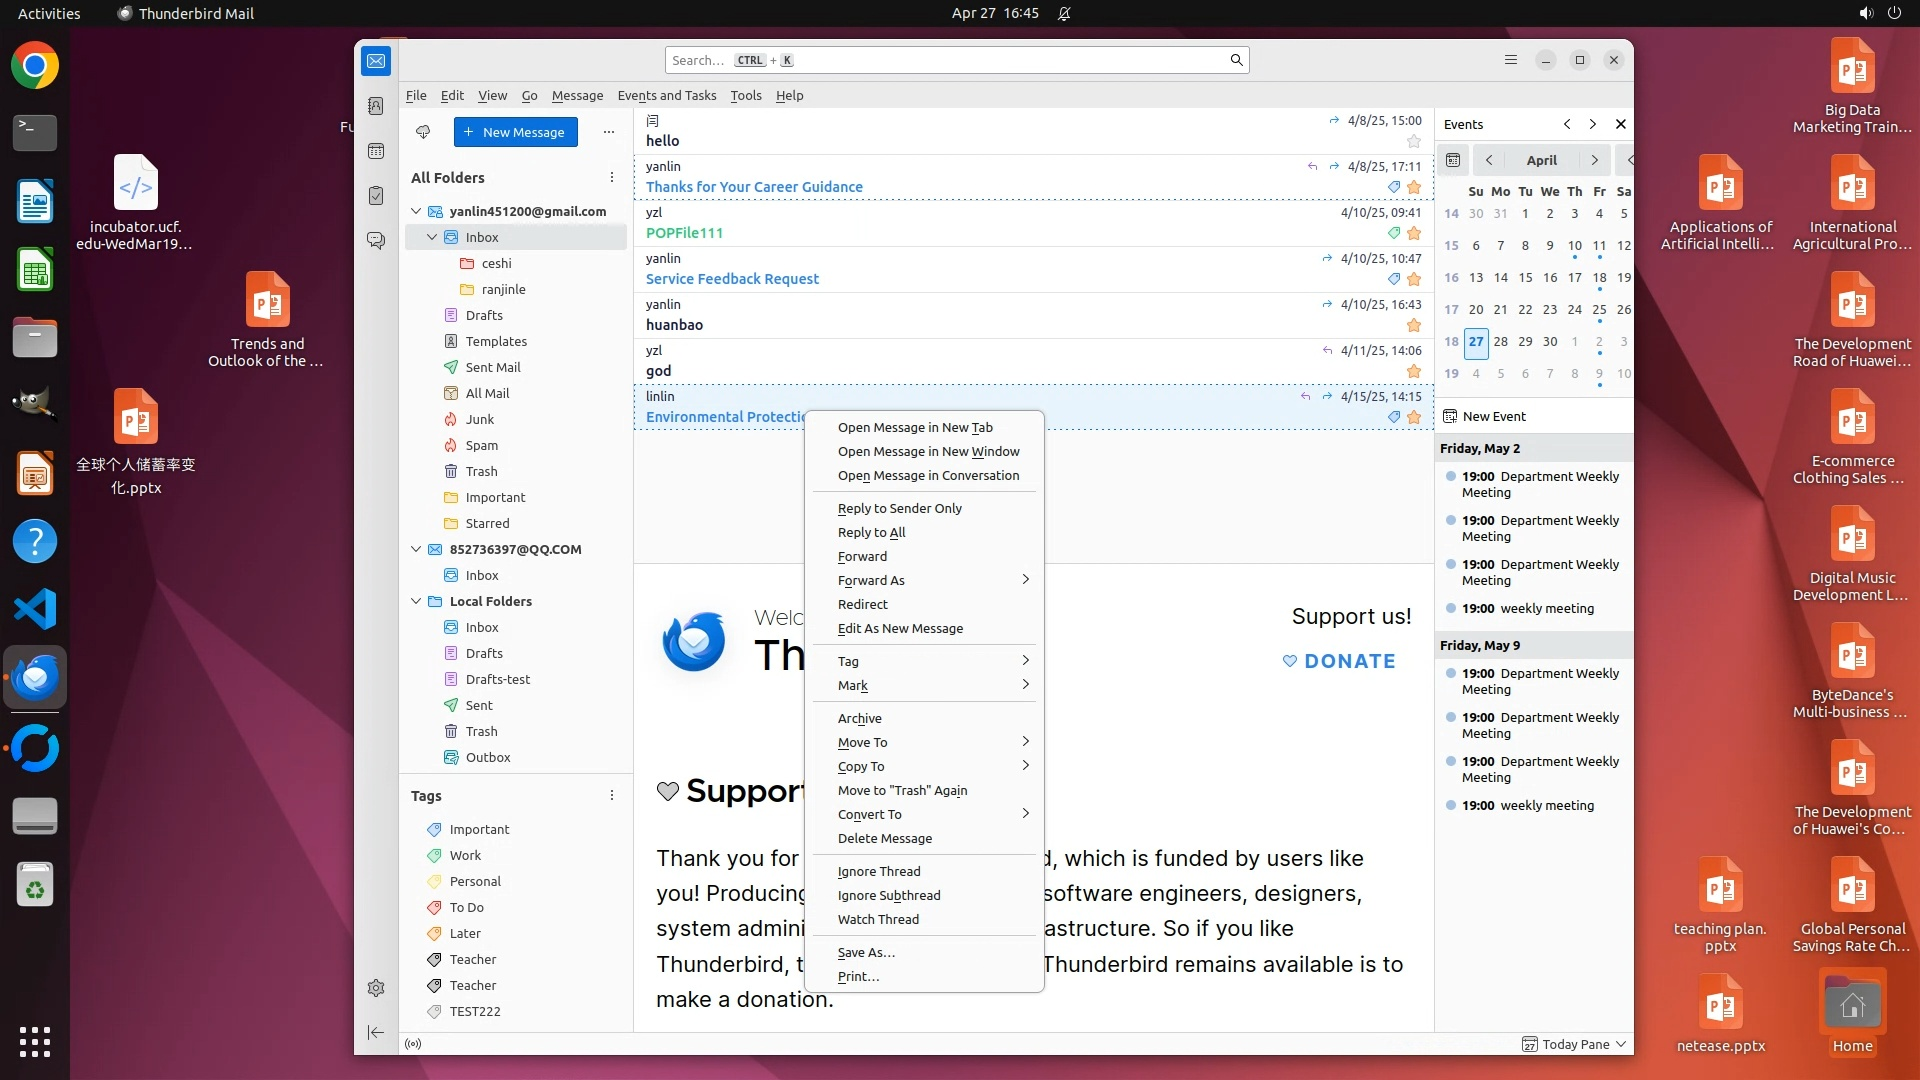The height and width of the screenshot is (1080, 1920).
Task: Open the Address Book sidebar icon
Action: point(376,106)
